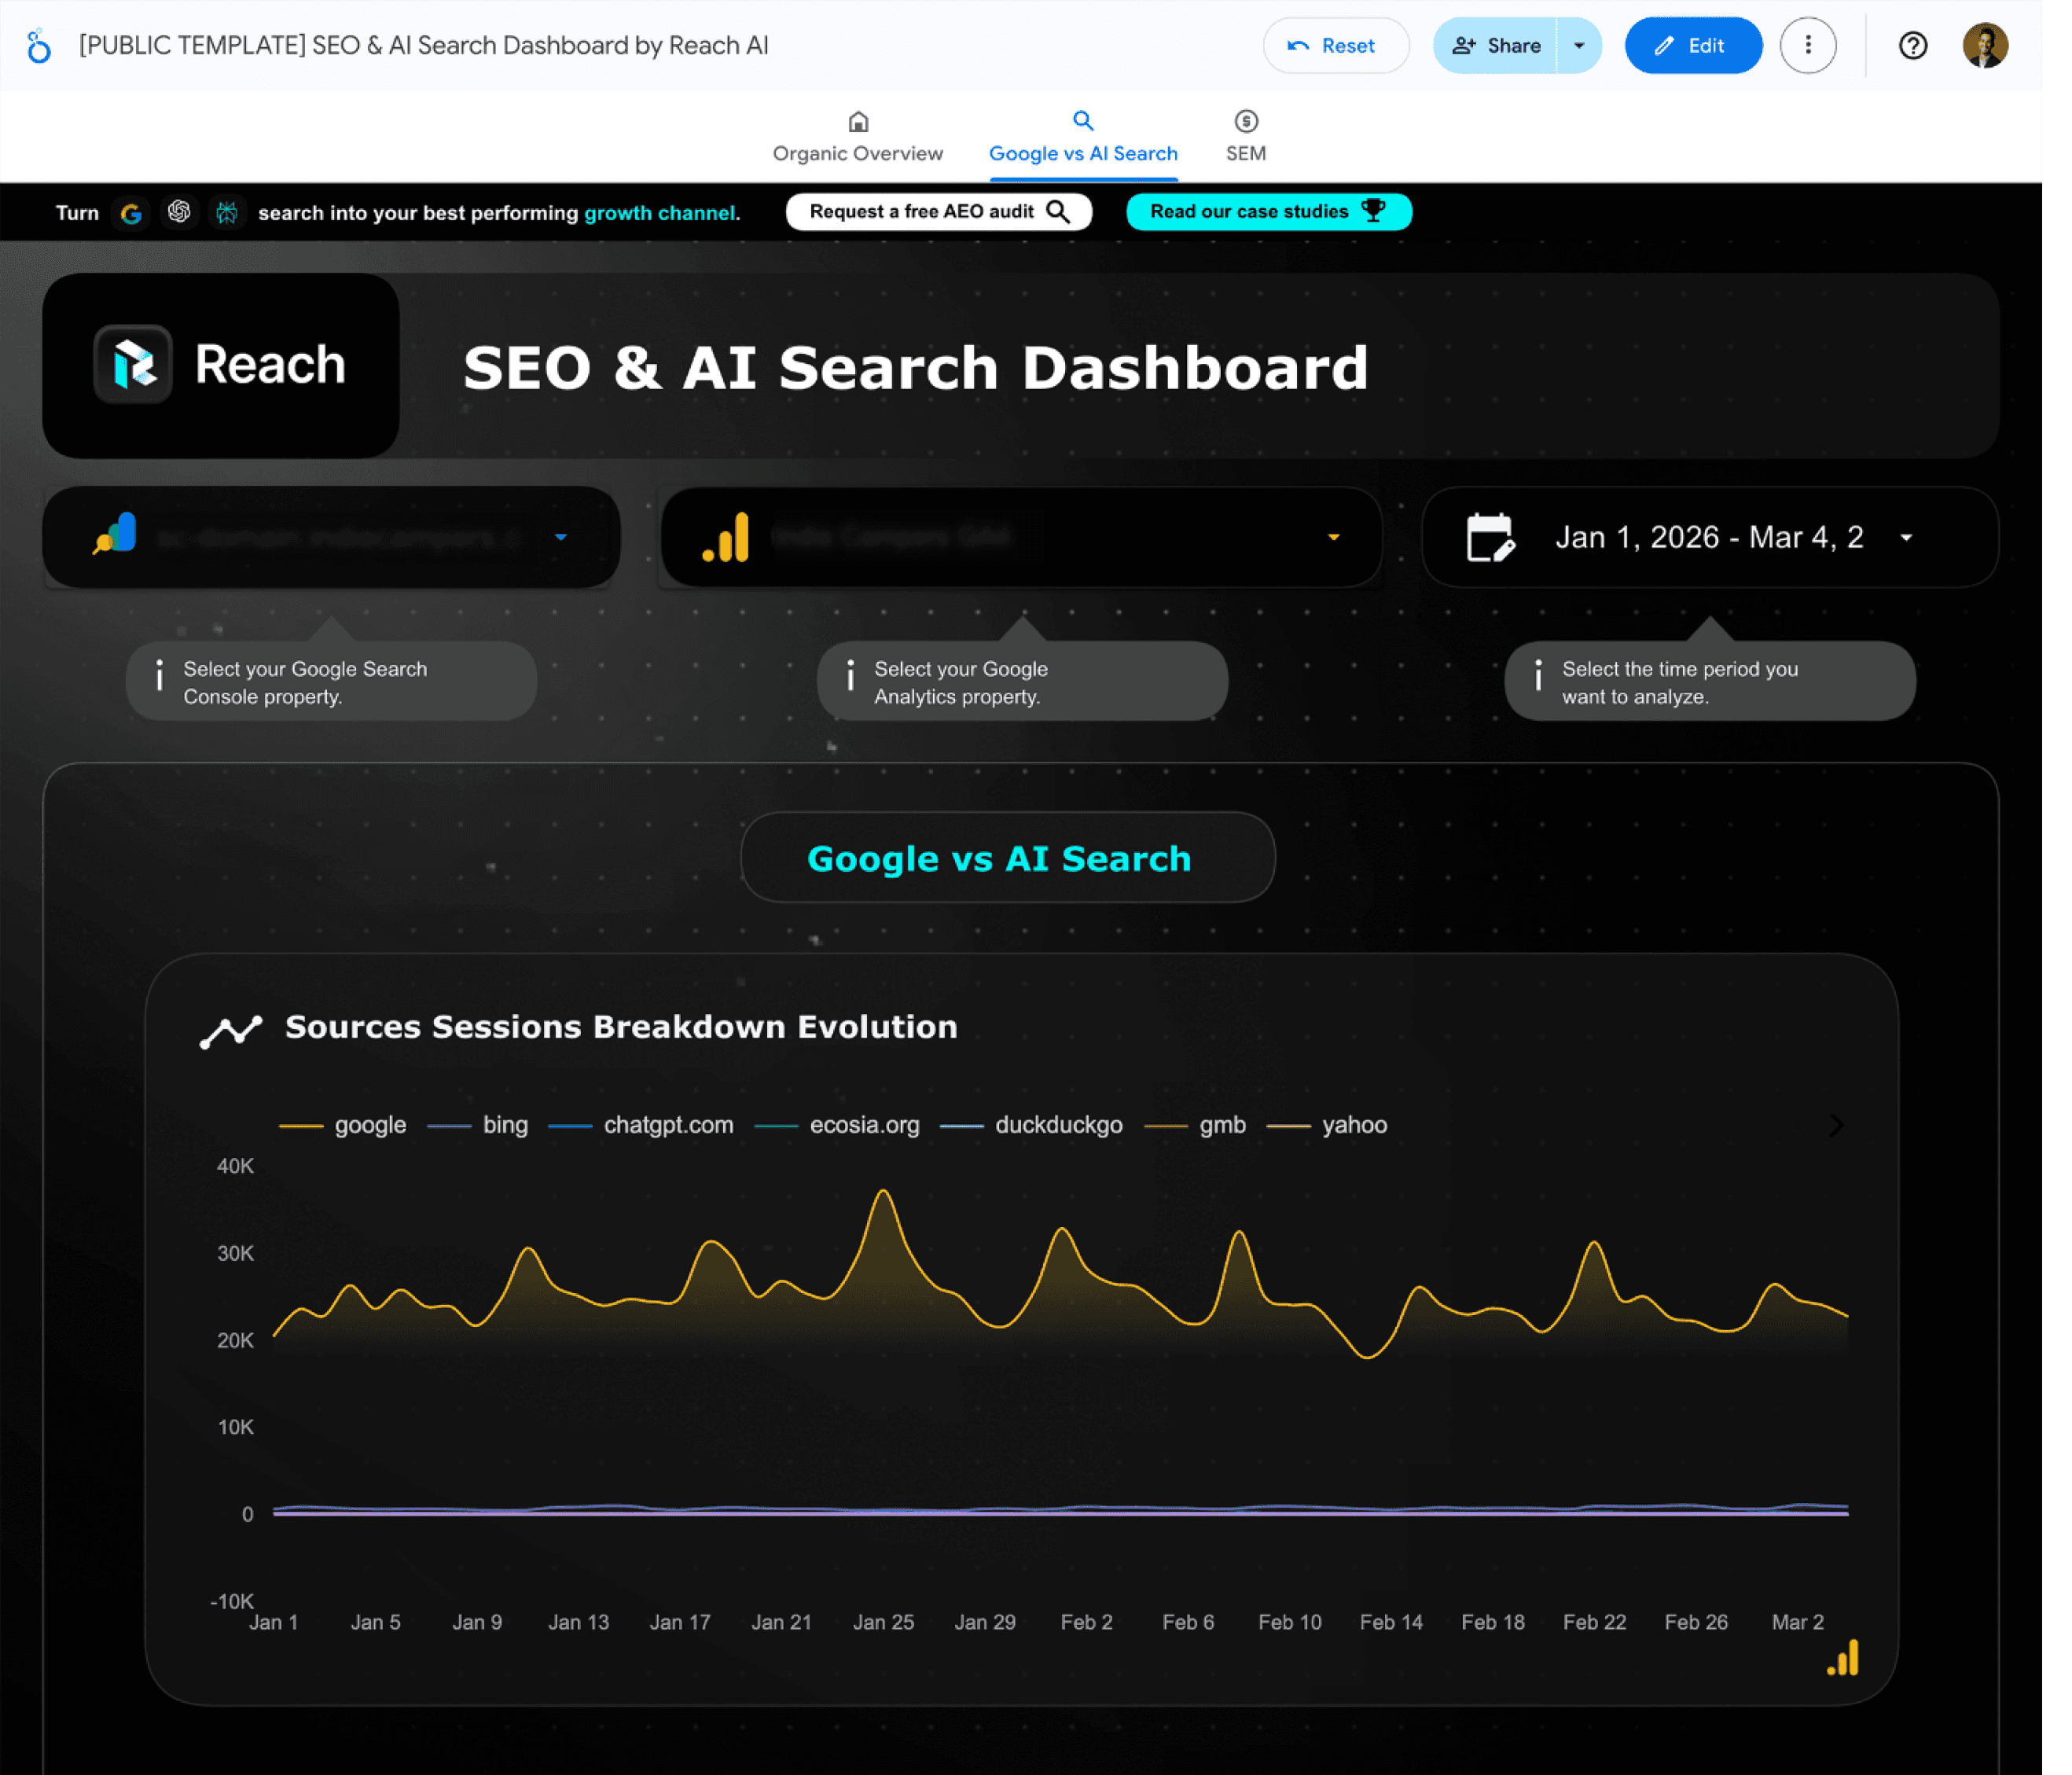Click Google Analytics icon at chart corner
The width and height of the screenshot is (2072, 1775).
point(1842,1658)
